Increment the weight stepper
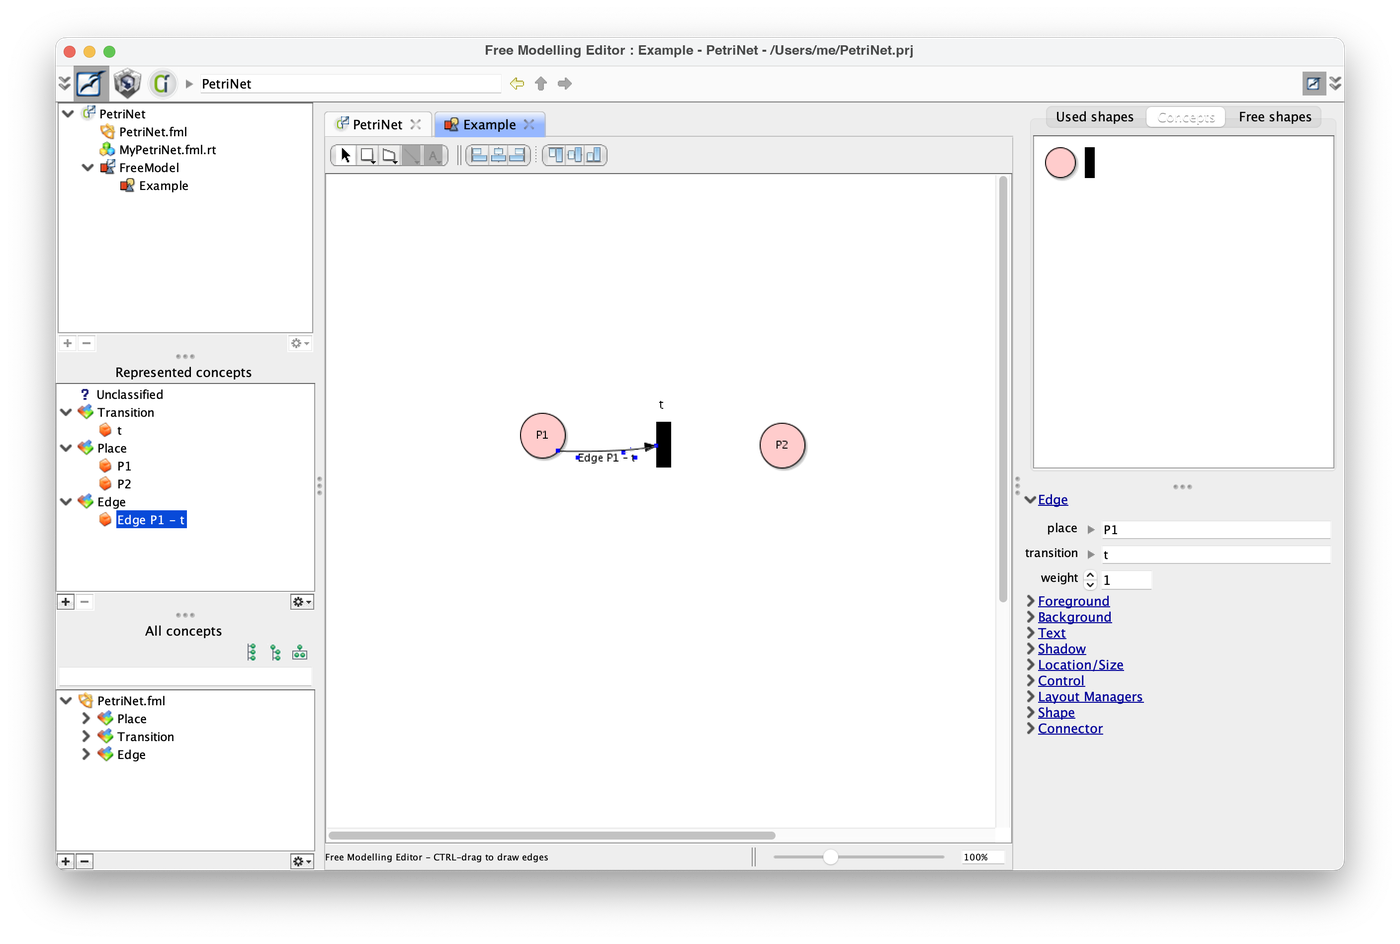This screenshot has width=1400, height=944. [1090, 574]
